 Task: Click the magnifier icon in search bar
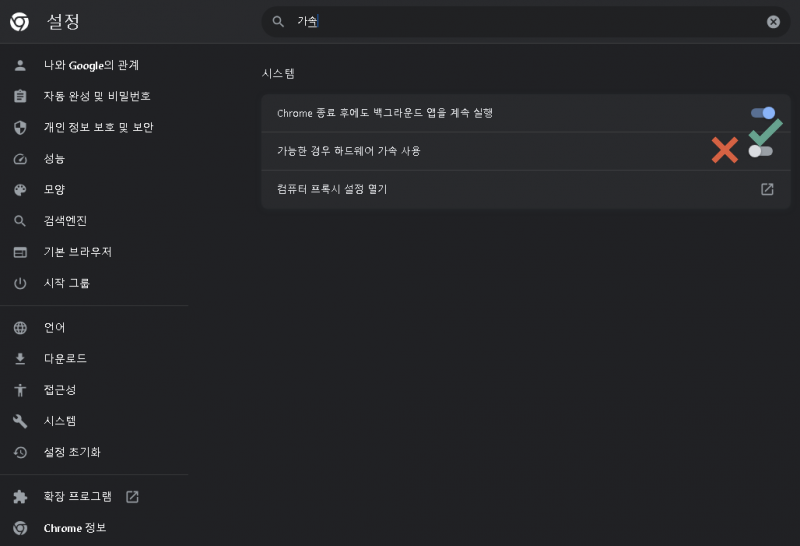pyautogui.click(x=278, y=21)
